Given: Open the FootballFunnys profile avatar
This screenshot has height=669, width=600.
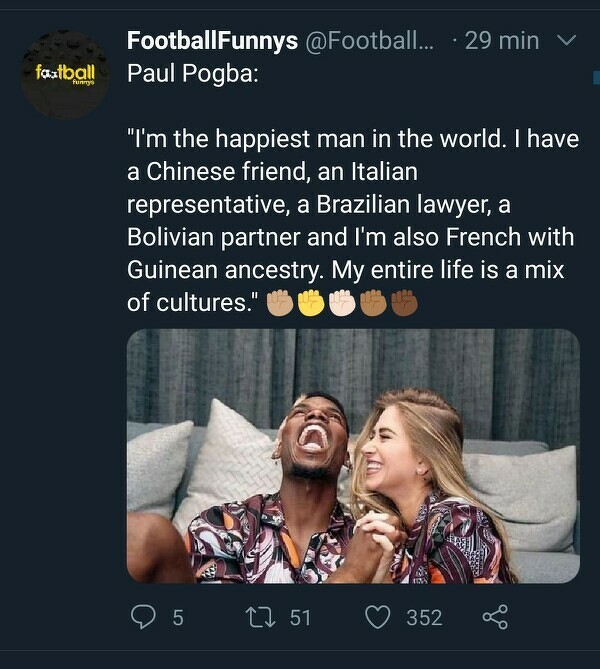Looking at the screenshot, I should [64, 75].
